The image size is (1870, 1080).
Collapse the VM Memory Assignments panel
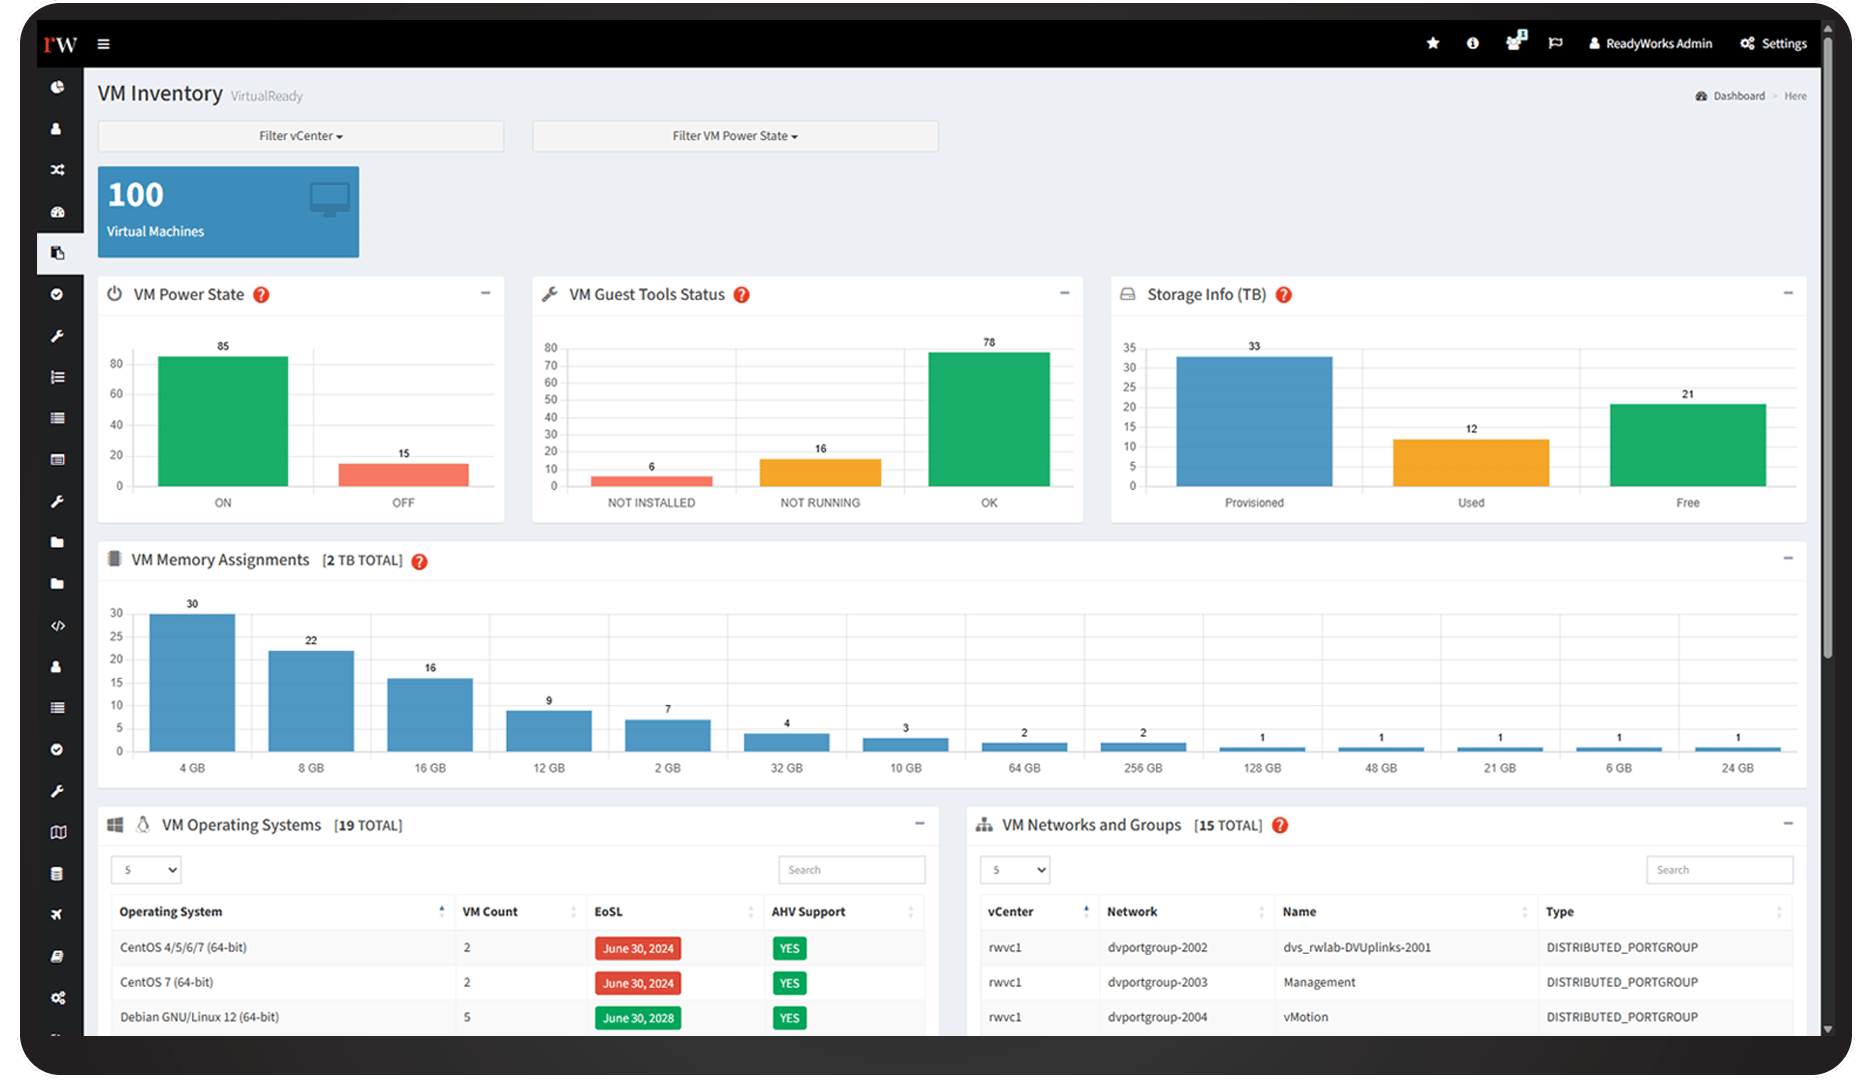tap(1786, 557)
